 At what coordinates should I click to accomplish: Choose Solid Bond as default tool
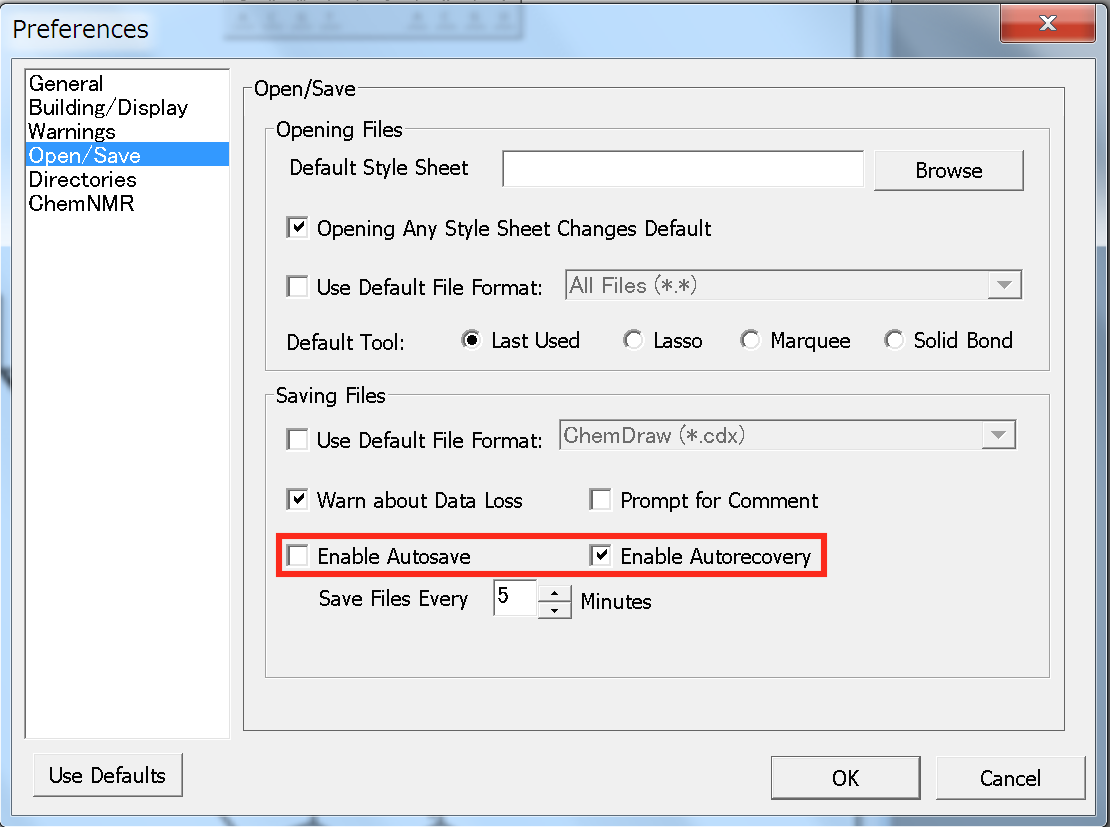click(894, 341)
